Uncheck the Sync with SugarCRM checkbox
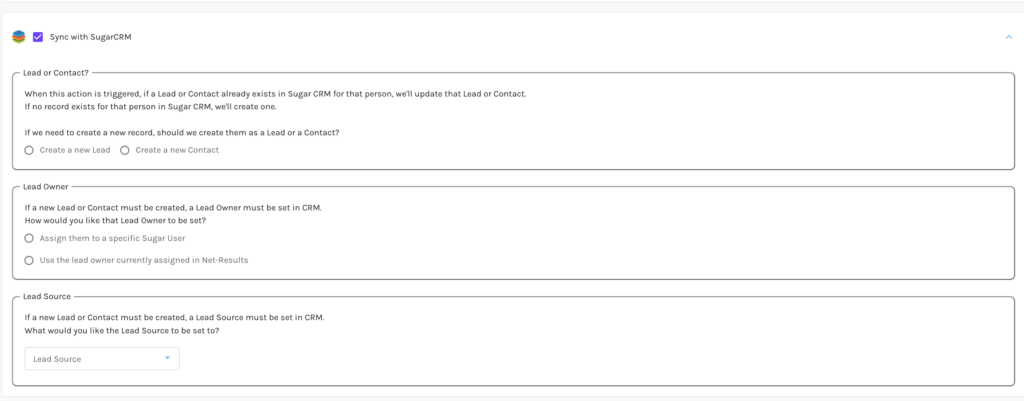Image resolution: width=1024 pixels, height=401 pixels. [x=38, y=37]
